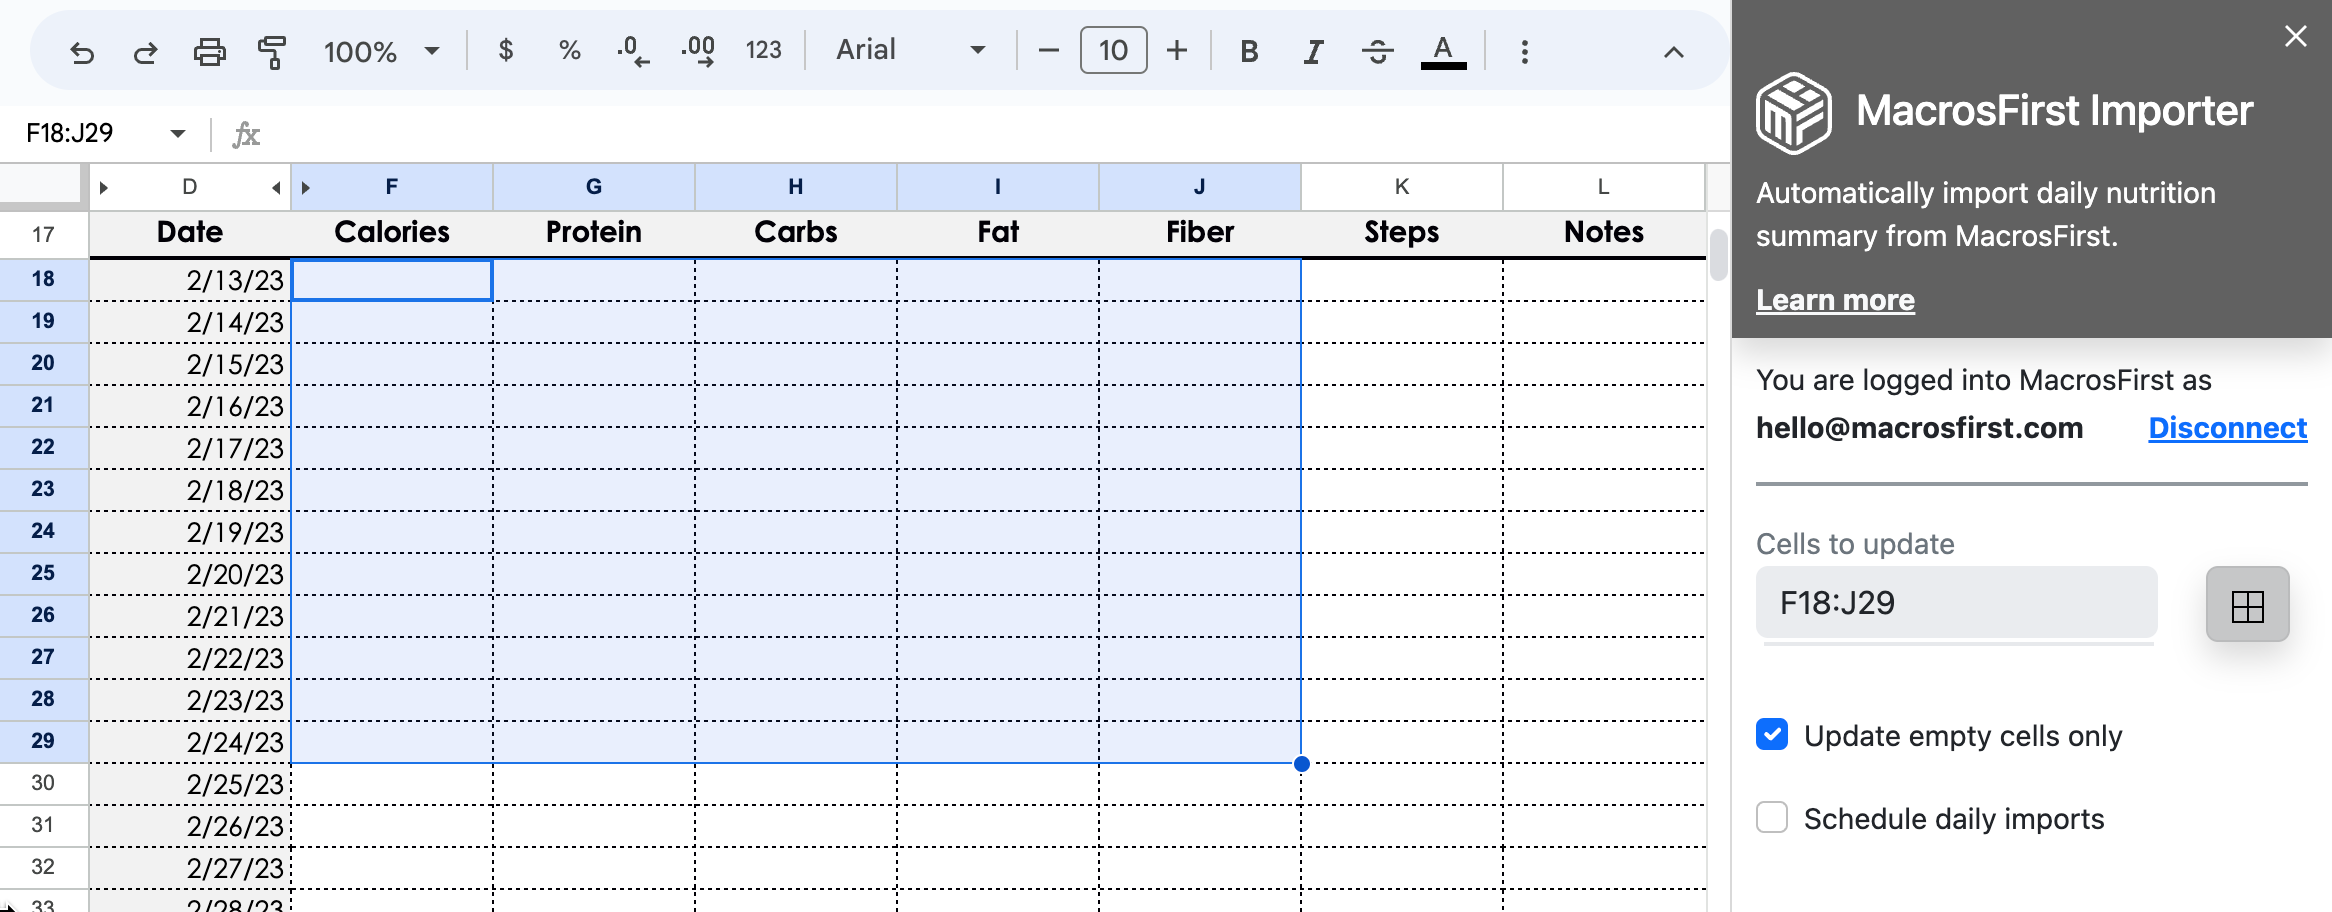Open the name box dropdown
The image size is (2332, 912).
click(x=178, y=132)
